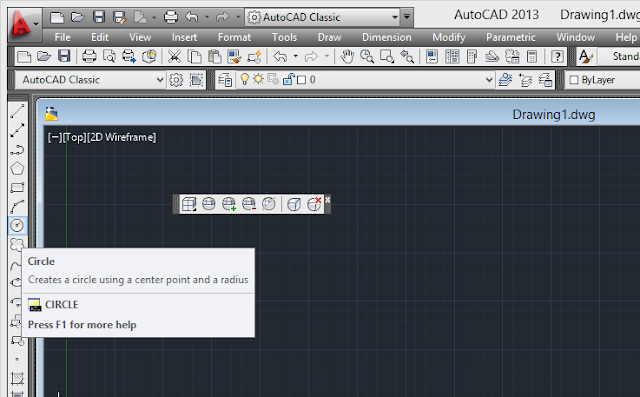
Task: Open the Properties palette icon
Action: click(x=432, y=56)
